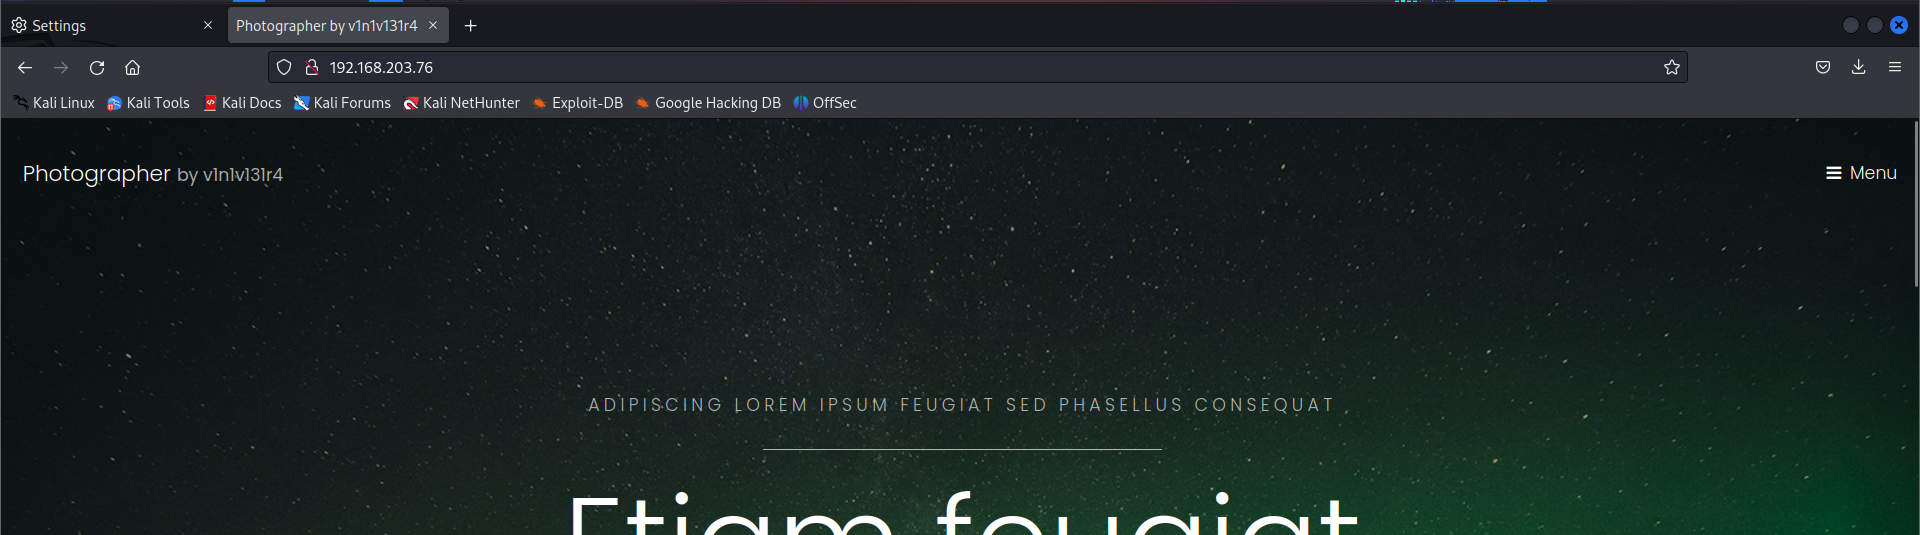This screenshot has height=535, width=1920.
Task: Open the browser home page
Action: pyautogui.click(x=132, y=67)
